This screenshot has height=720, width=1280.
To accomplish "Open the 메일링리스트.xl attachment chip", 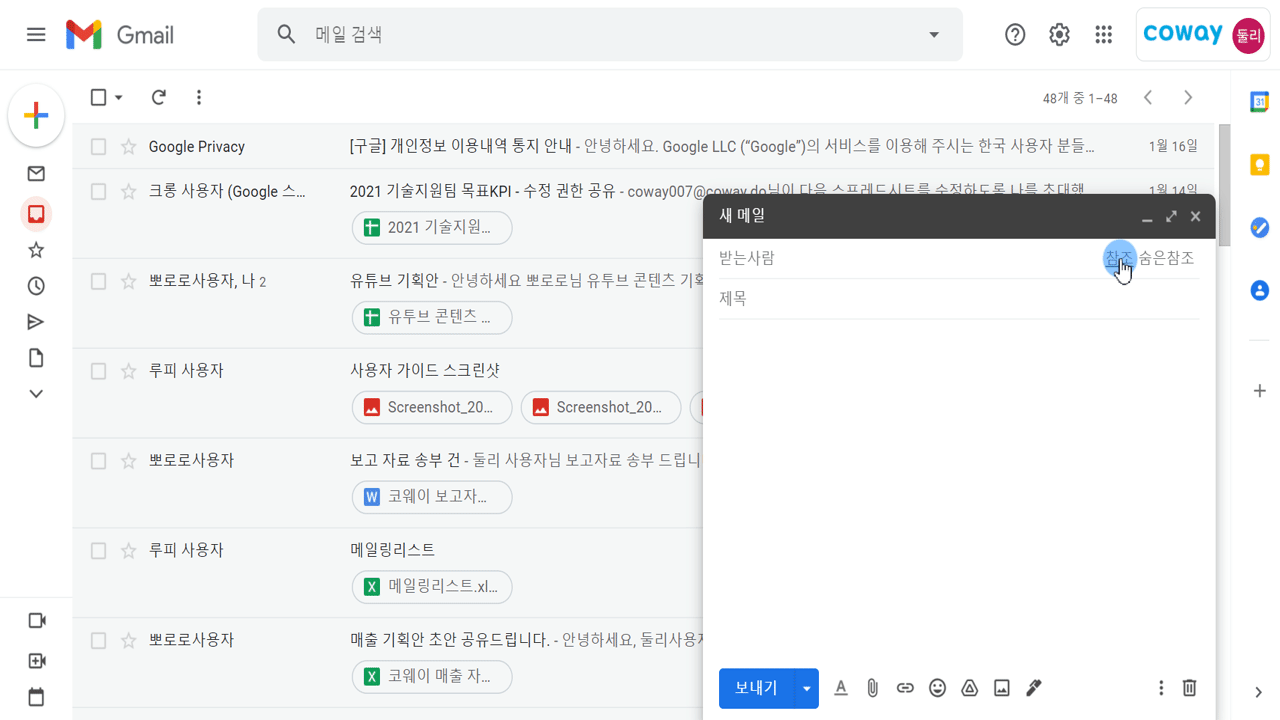I will point(432,587).
